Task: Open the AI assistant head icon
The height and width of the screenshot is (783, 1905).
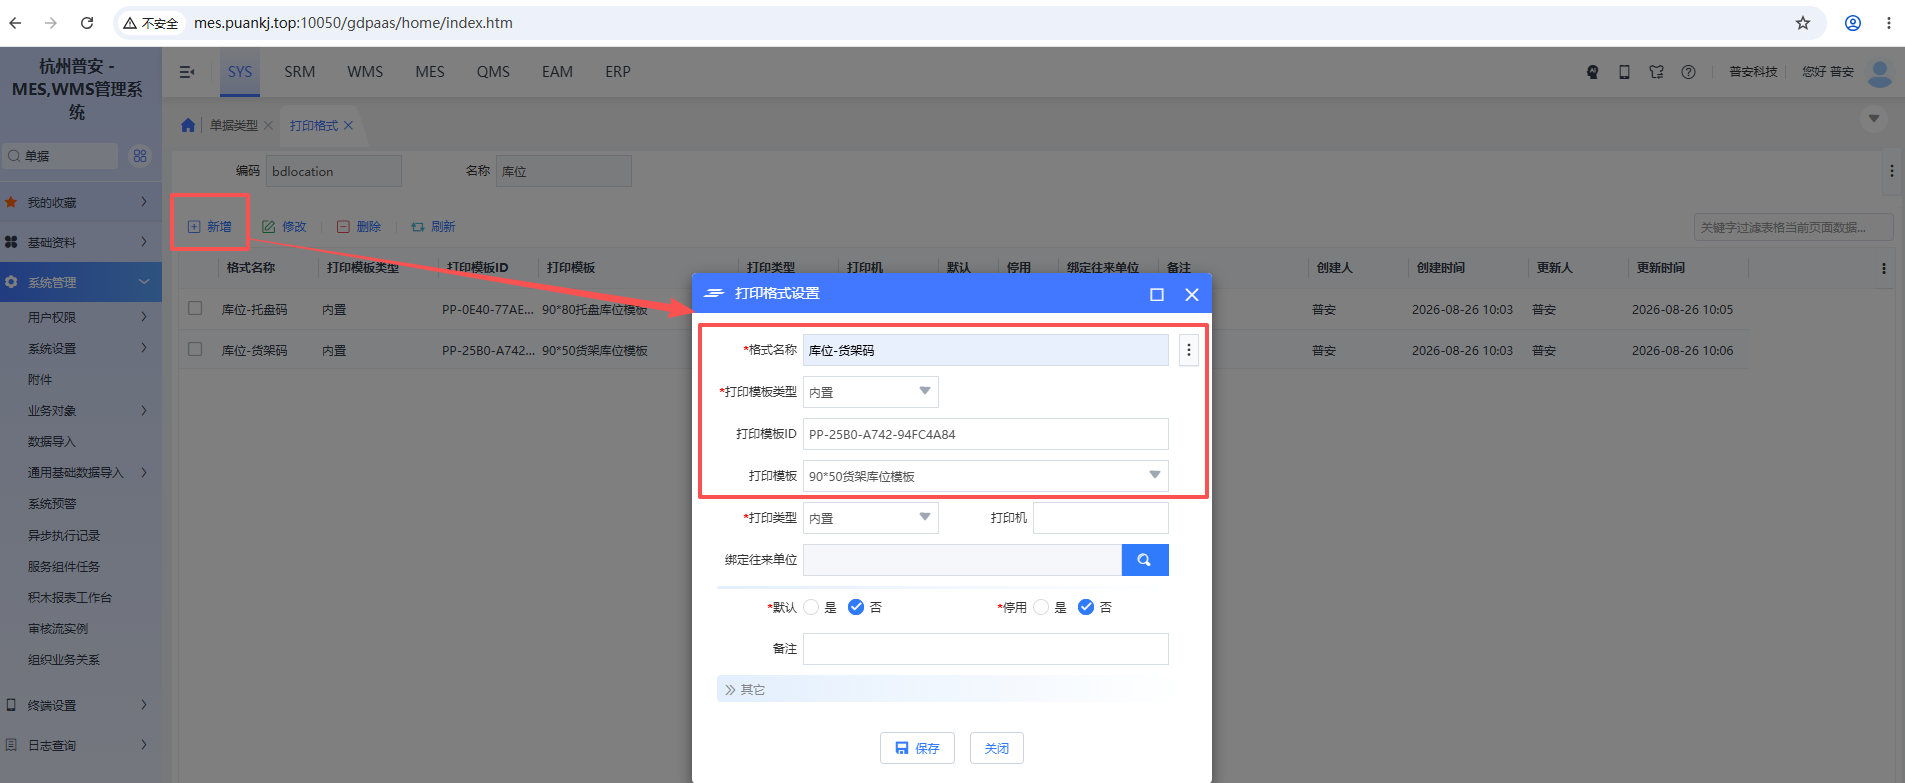Action: pyautogui.click(x=1593, y=72)
